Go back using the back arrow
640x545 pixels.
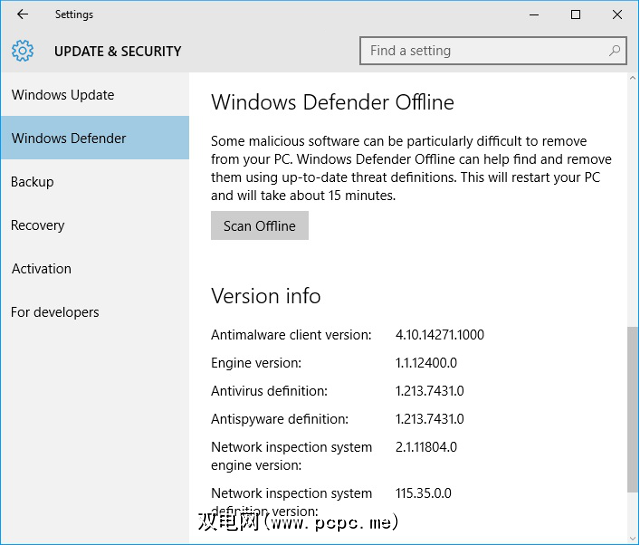(22, 14)
